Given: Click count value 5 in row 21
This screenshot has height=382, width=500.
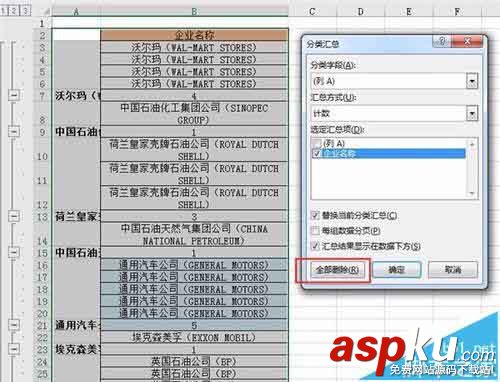Looking at the screenshot, I should pyautogui.click(x=194, y=325).
